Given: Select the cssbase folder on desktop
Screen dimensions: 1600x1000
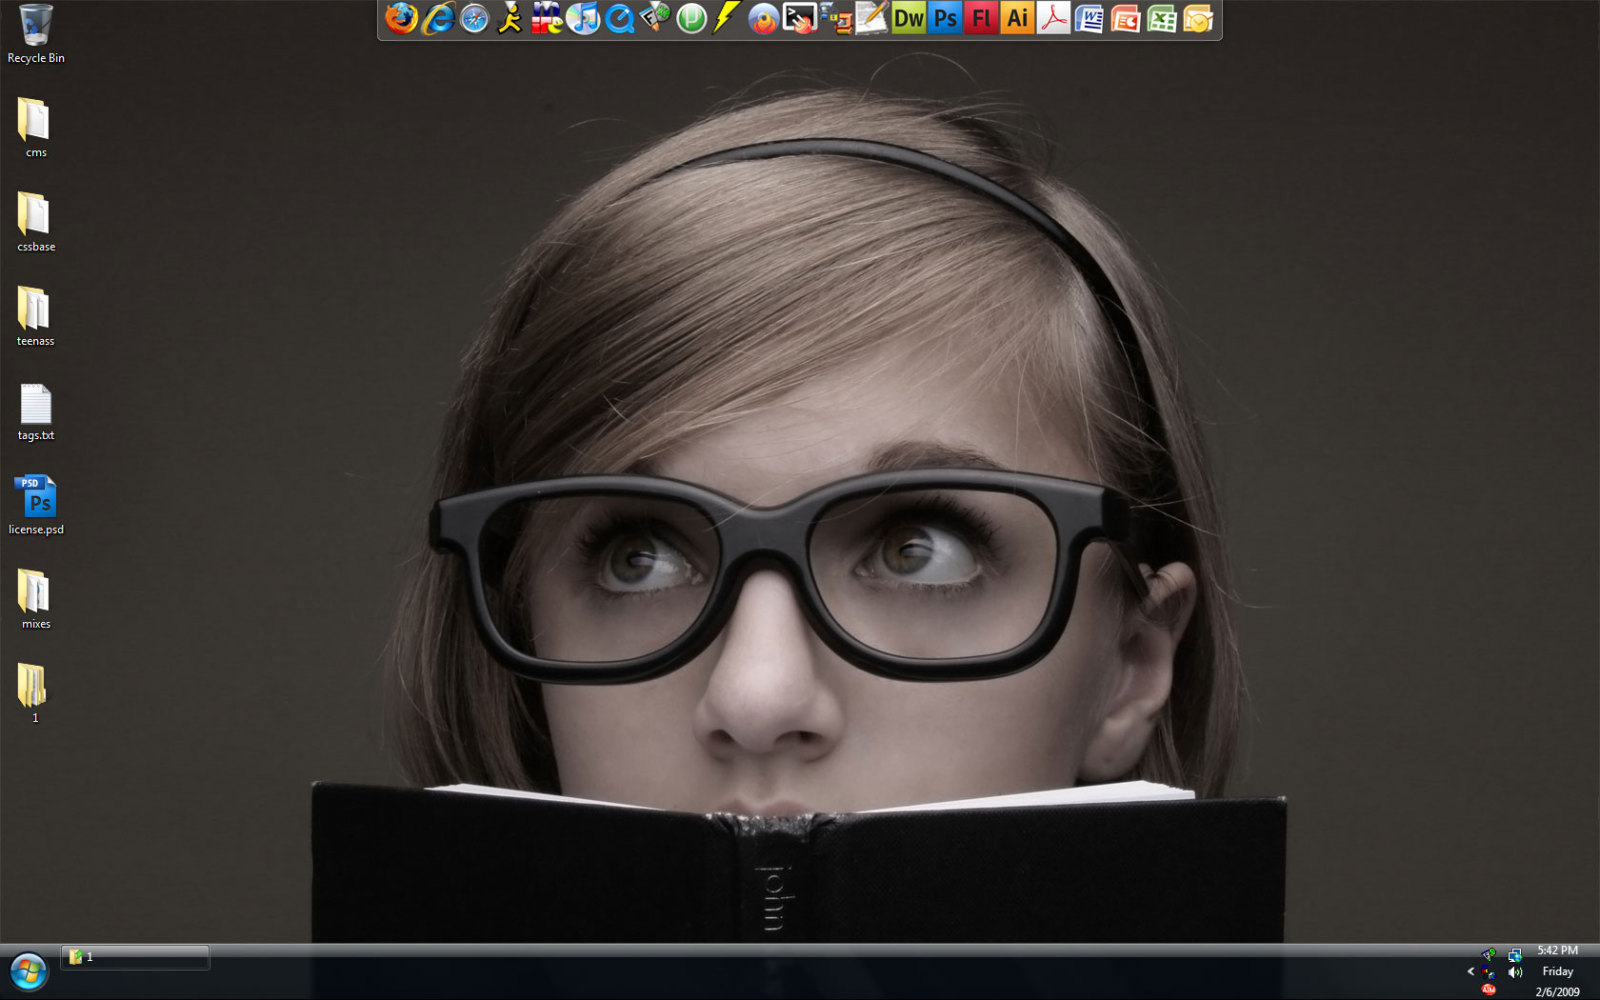Looking at the screenshot, I should click(x=36, y=221).
